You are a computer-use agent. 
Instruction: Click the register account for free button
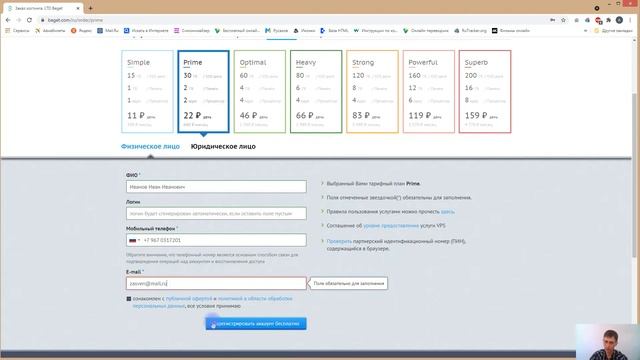tap(256, 324)
